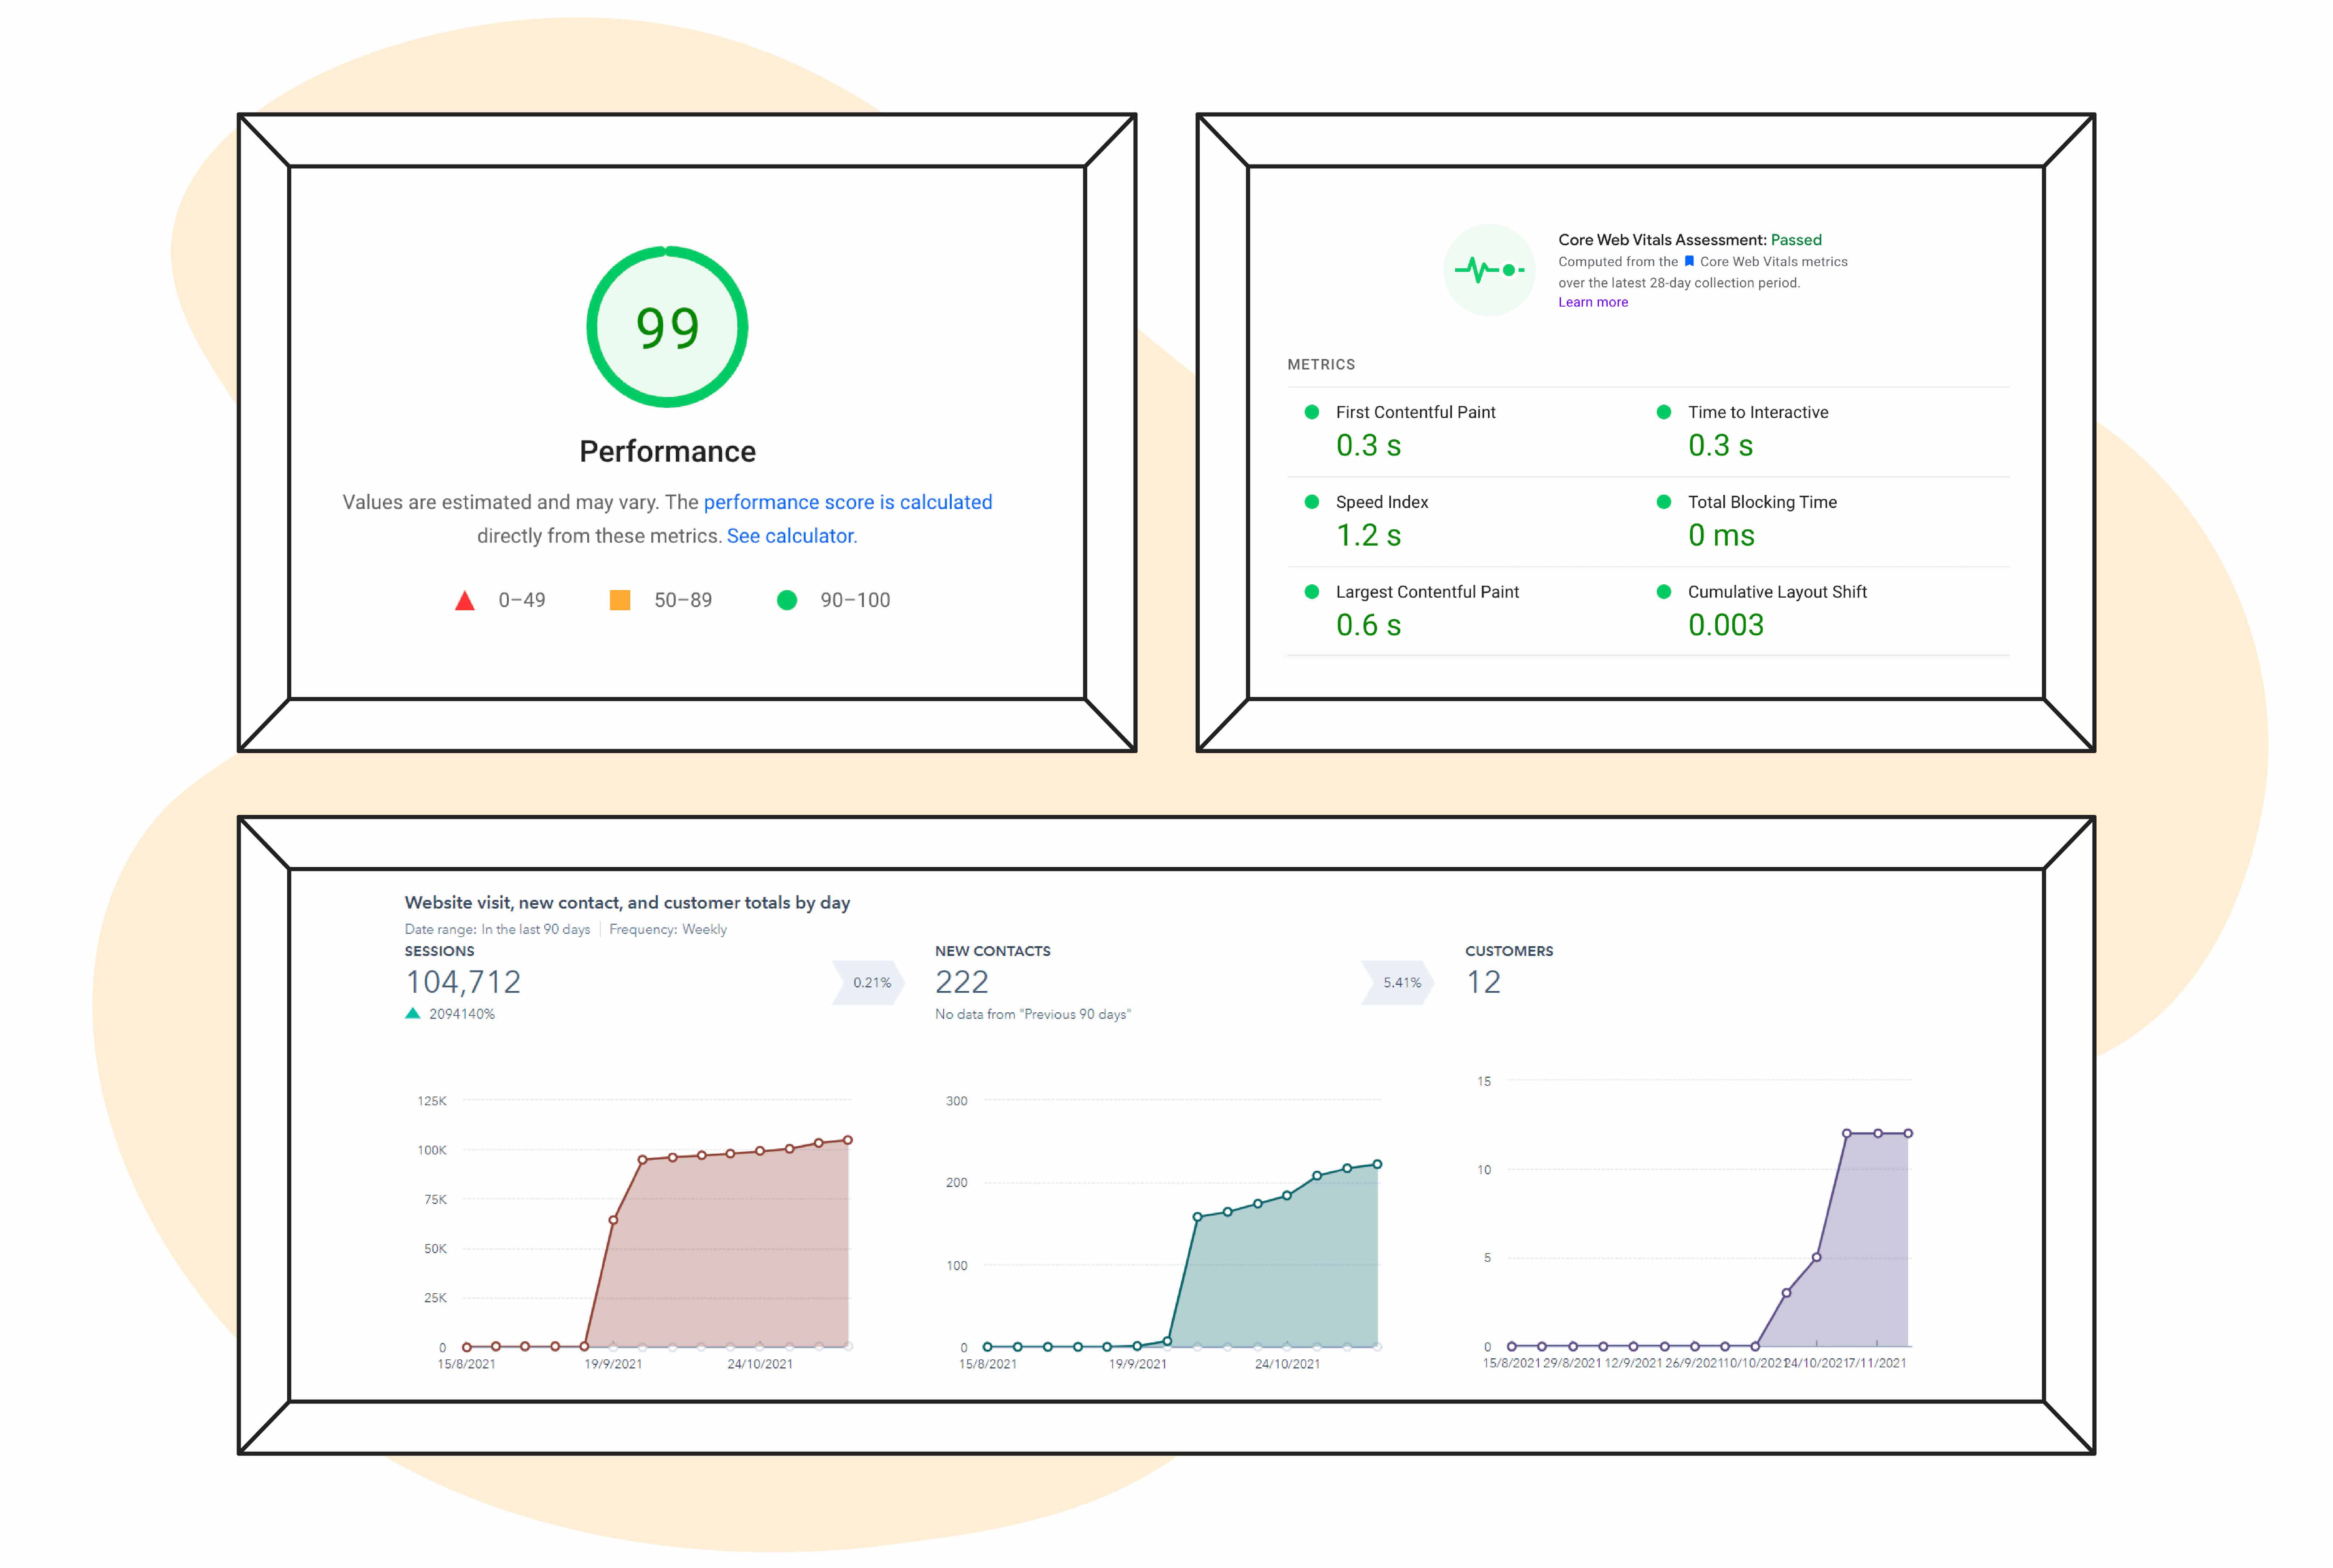Click the 'Frequency: Weekly' label

668,930
